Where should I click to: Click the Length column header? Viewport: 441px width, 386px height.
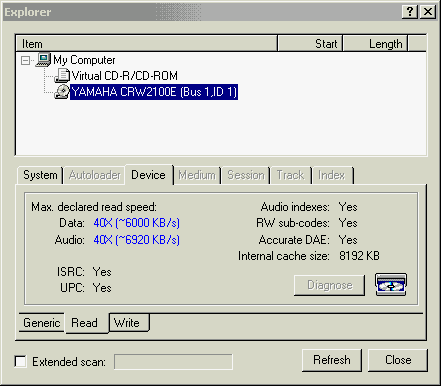click(375, 44)
